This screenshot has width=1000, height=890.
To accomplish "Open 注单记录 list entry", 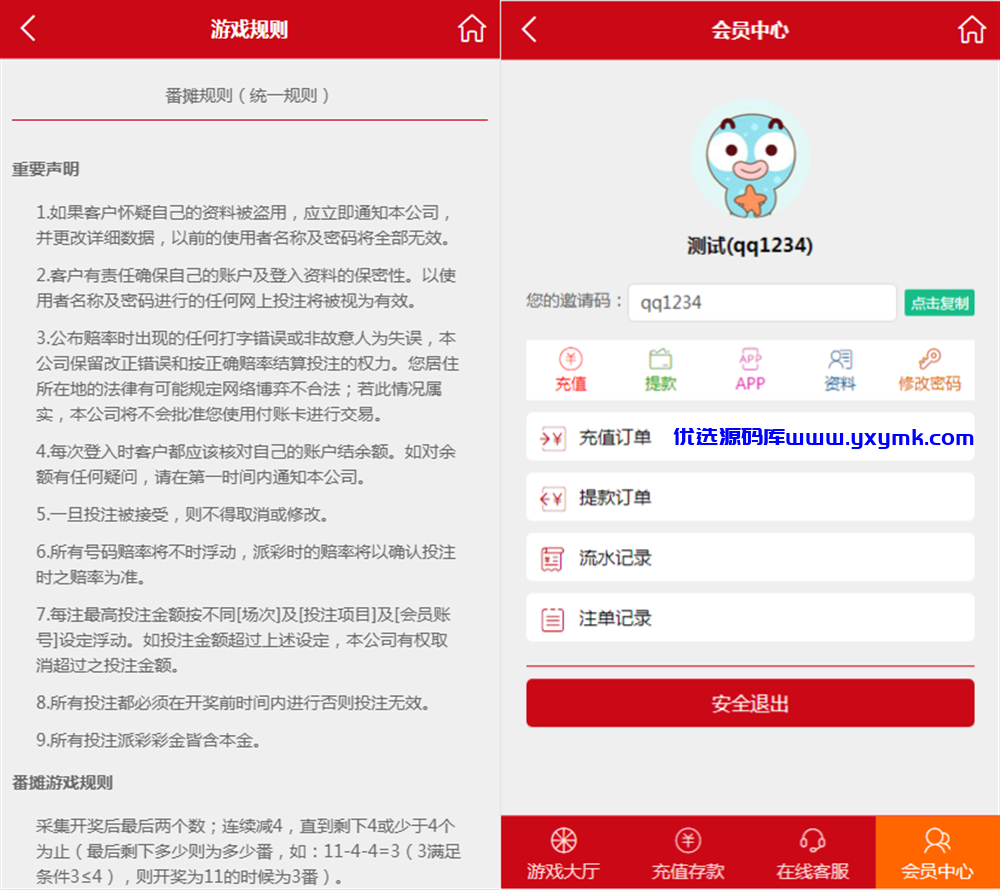I will 750,618.
